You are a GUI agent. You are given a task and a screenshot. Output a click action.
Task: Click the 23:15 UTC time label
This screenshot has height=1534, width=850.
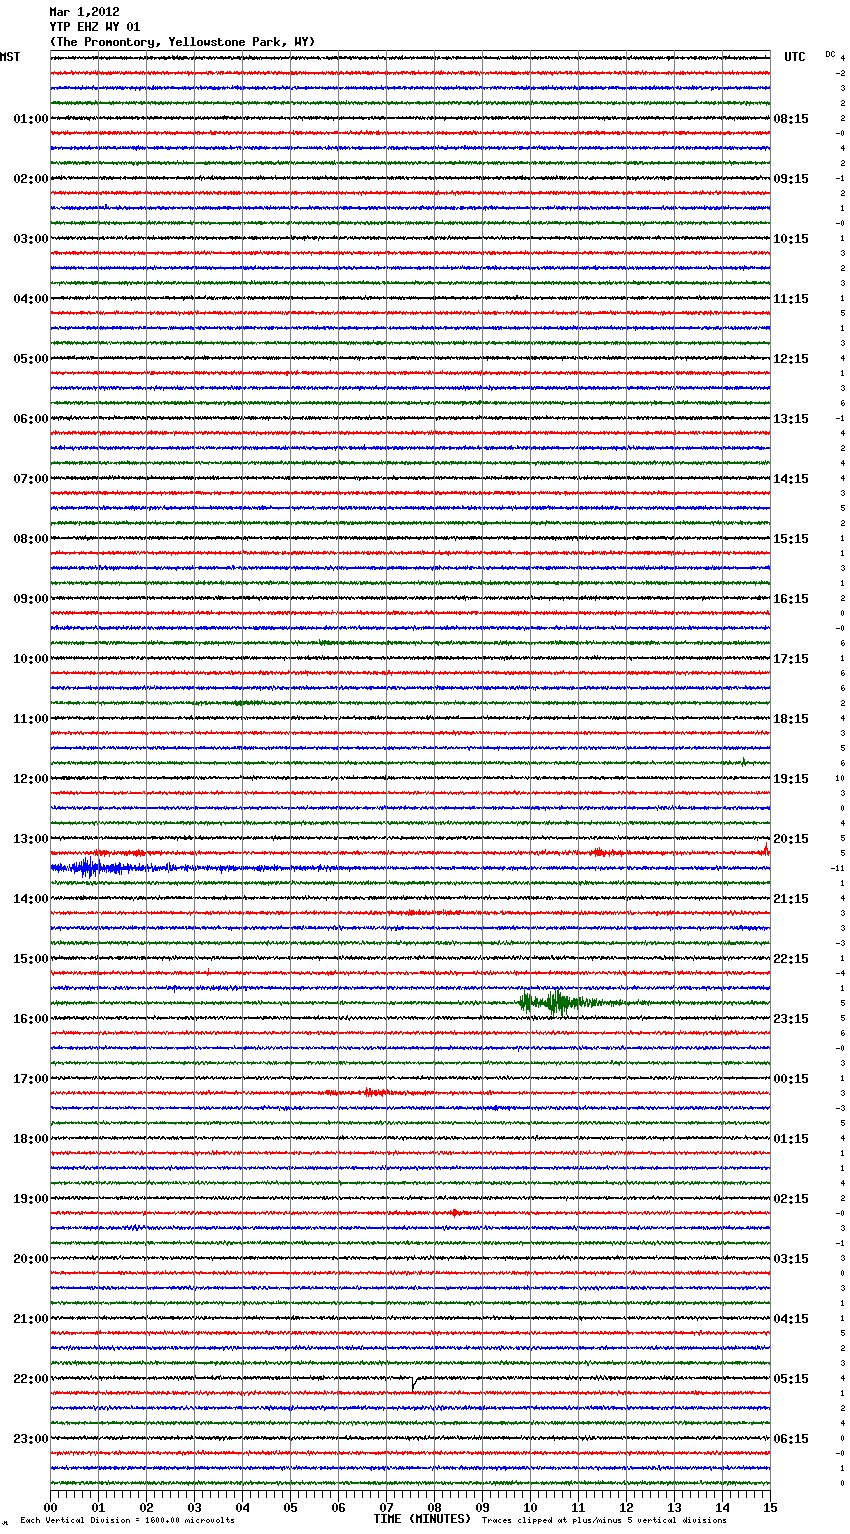click(x=791, y=1019)
